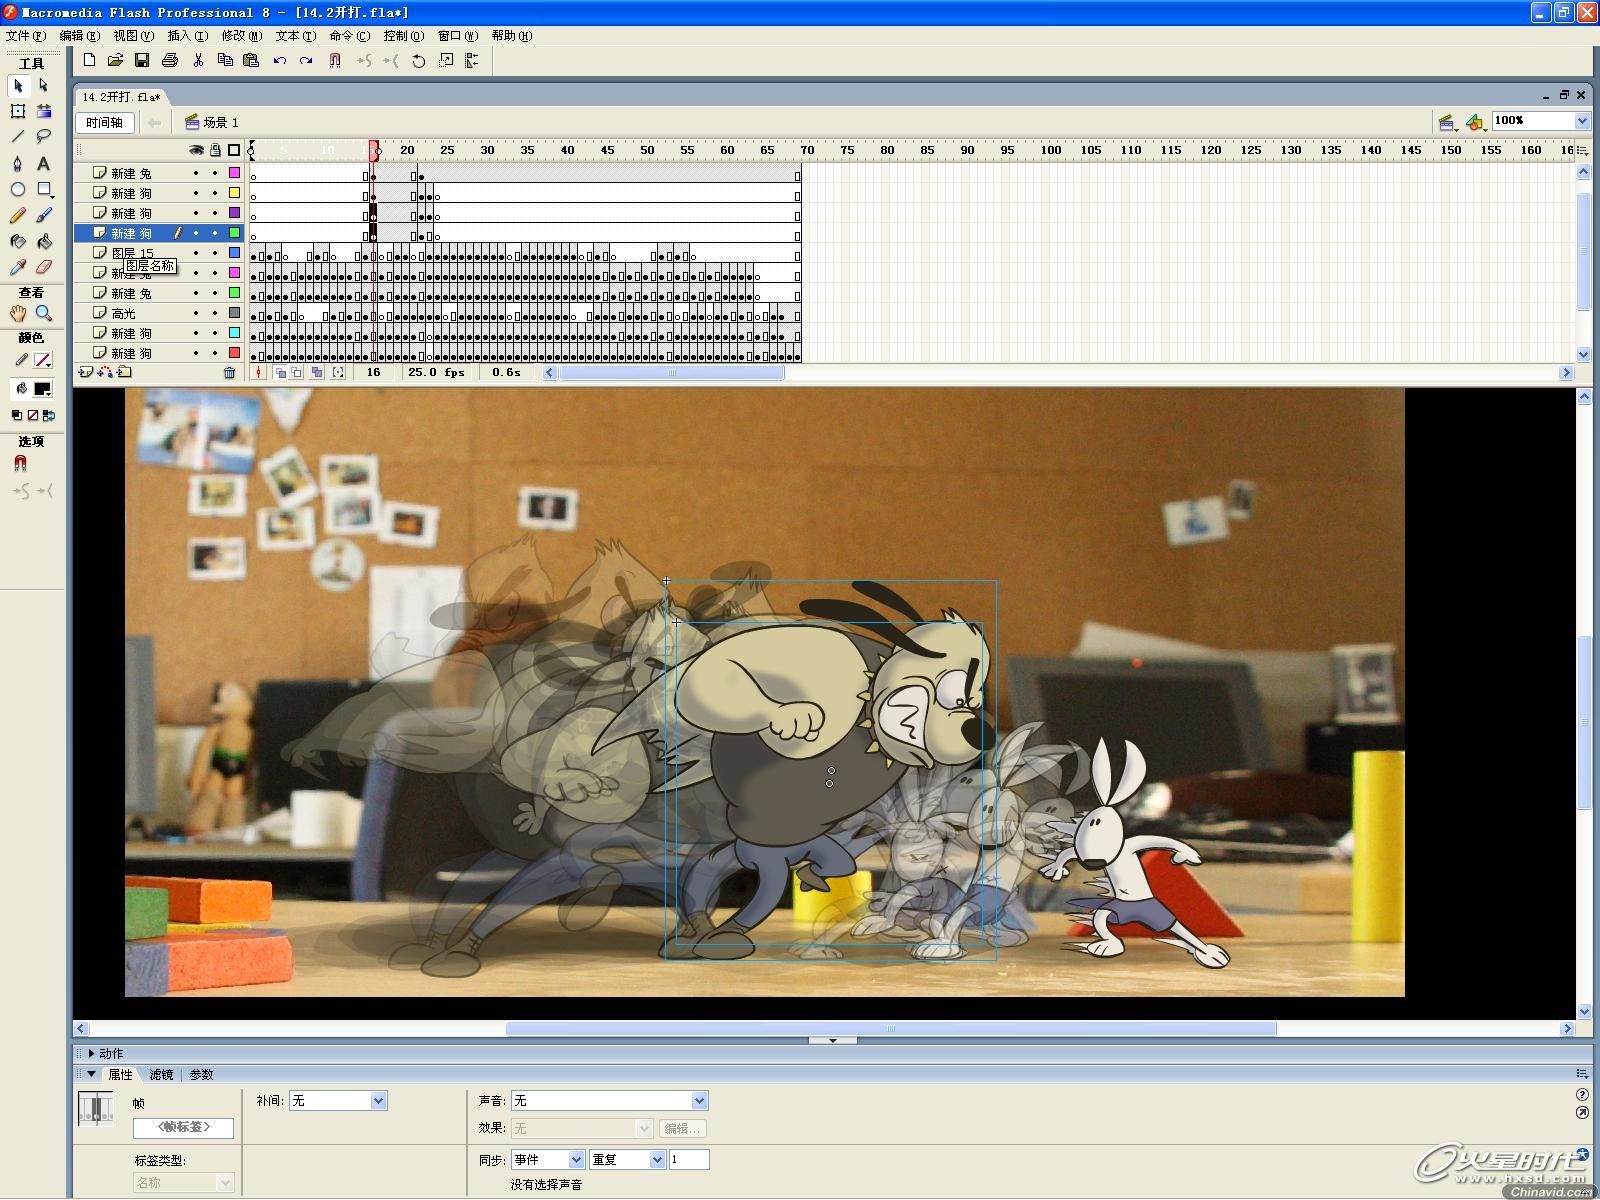Click the Delete Layer trash icon
Viewport: 1600px width, 1200px height.
point(229,372)
